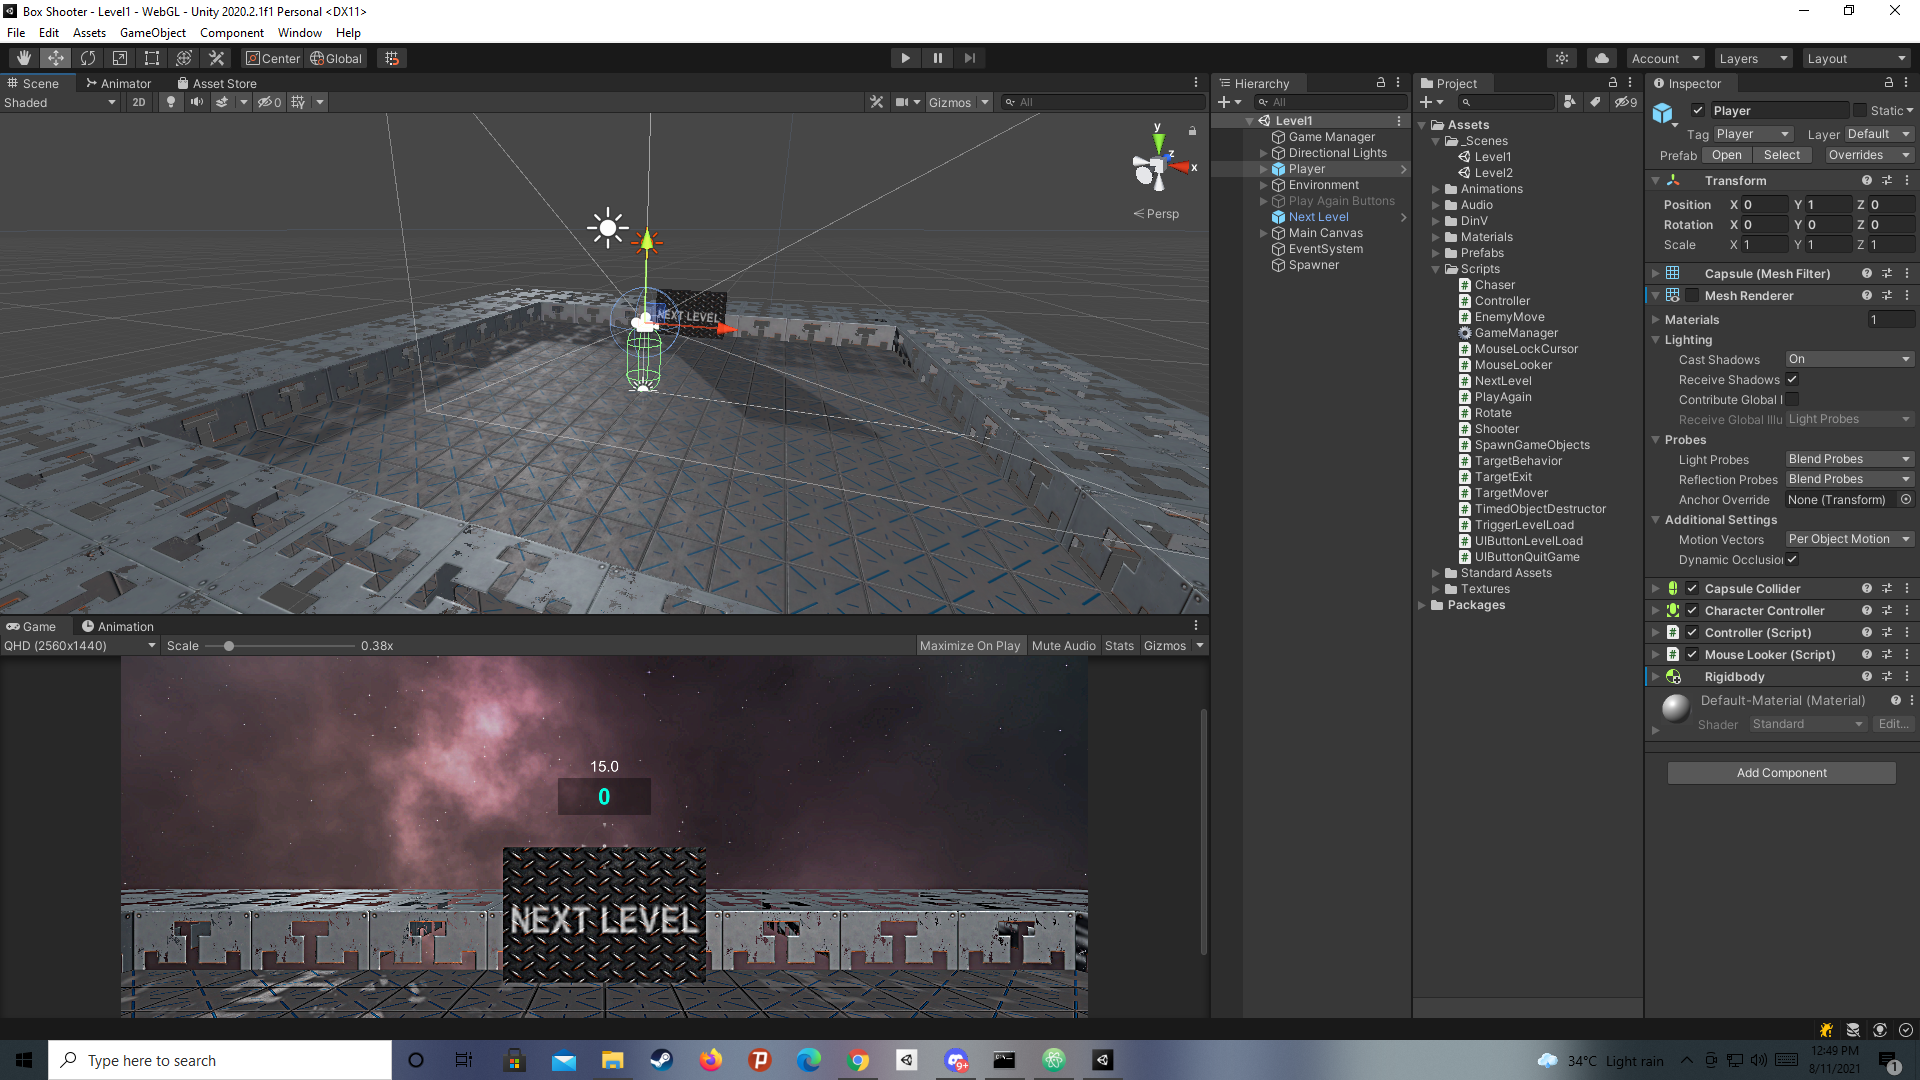
Task: Open custom editor tools icon
Action: coord(216,58)
